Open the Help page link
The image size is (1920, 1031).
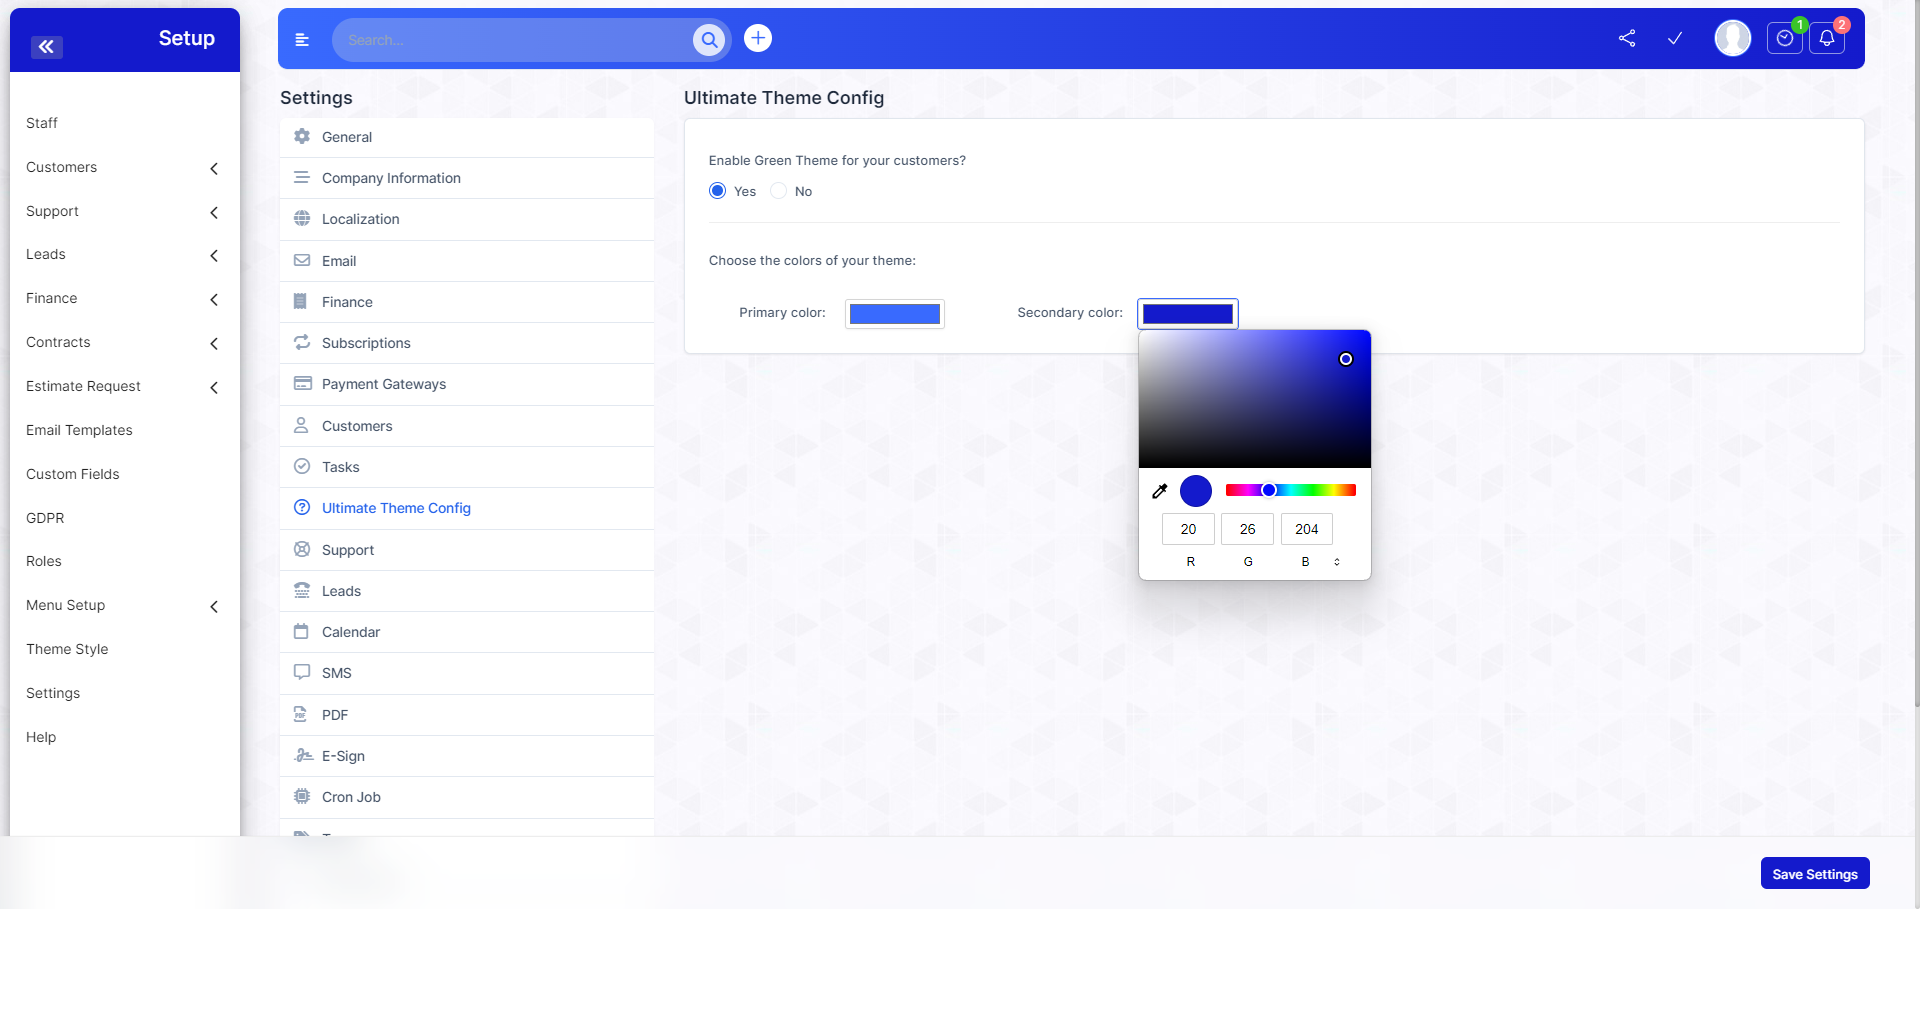40,737
